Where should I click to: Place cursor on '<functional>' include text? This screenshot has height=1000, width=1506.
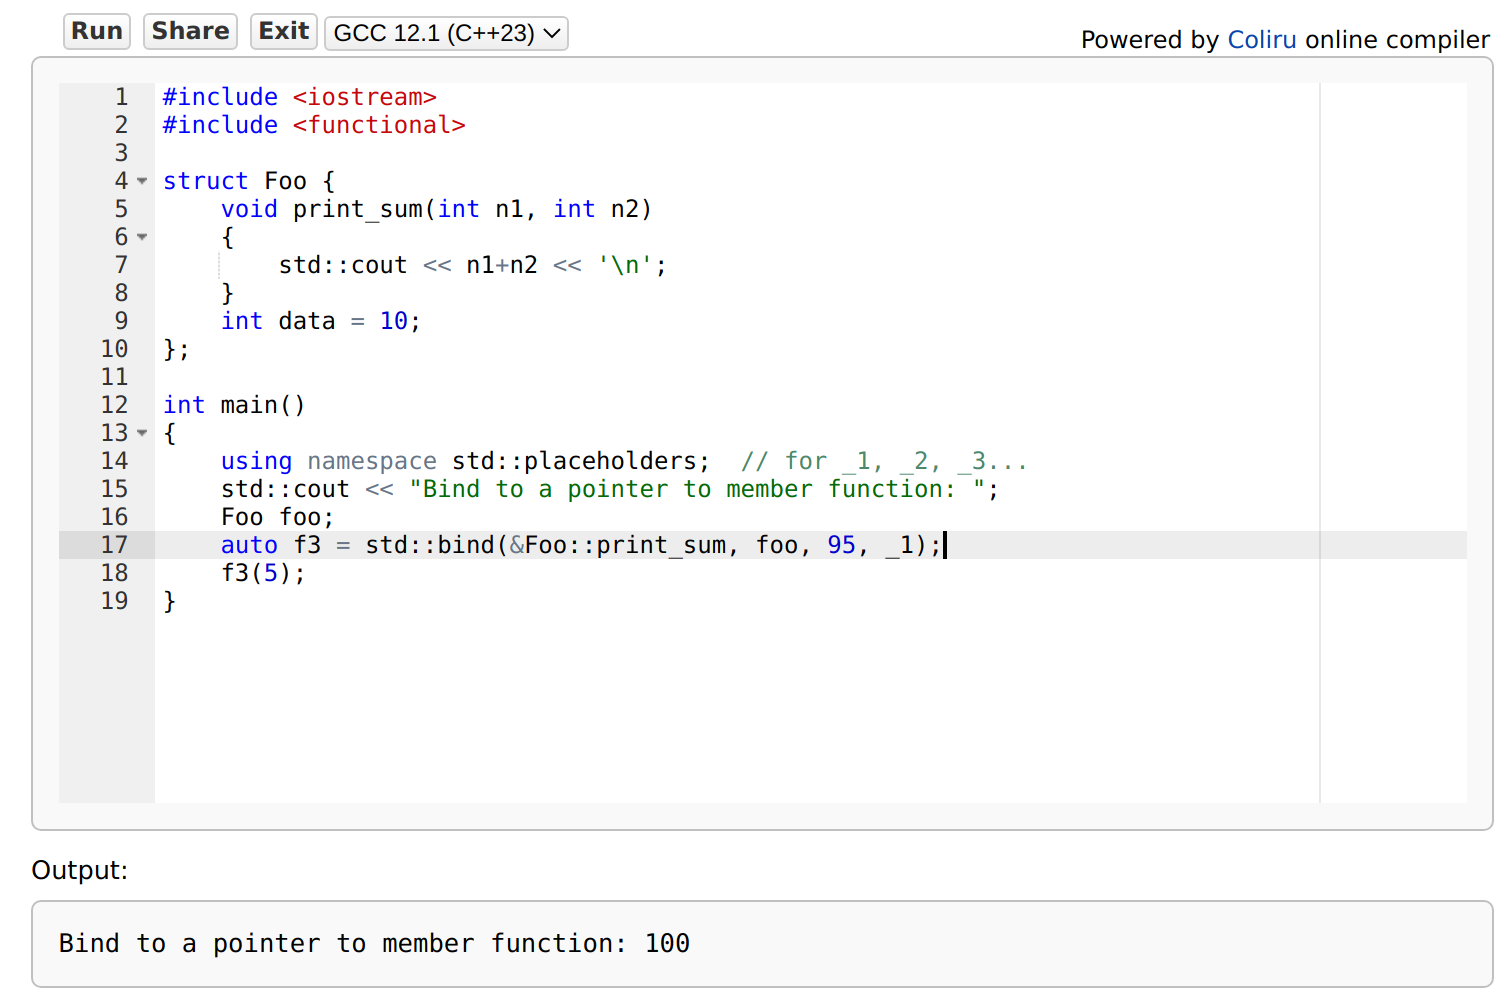[379, 125]
